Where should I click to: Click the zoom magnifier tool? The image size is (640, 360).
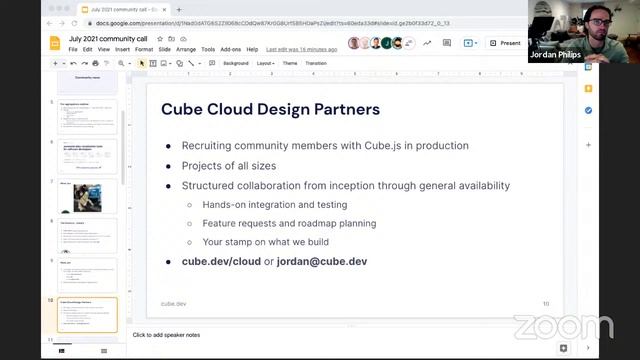tap(121, 63)
